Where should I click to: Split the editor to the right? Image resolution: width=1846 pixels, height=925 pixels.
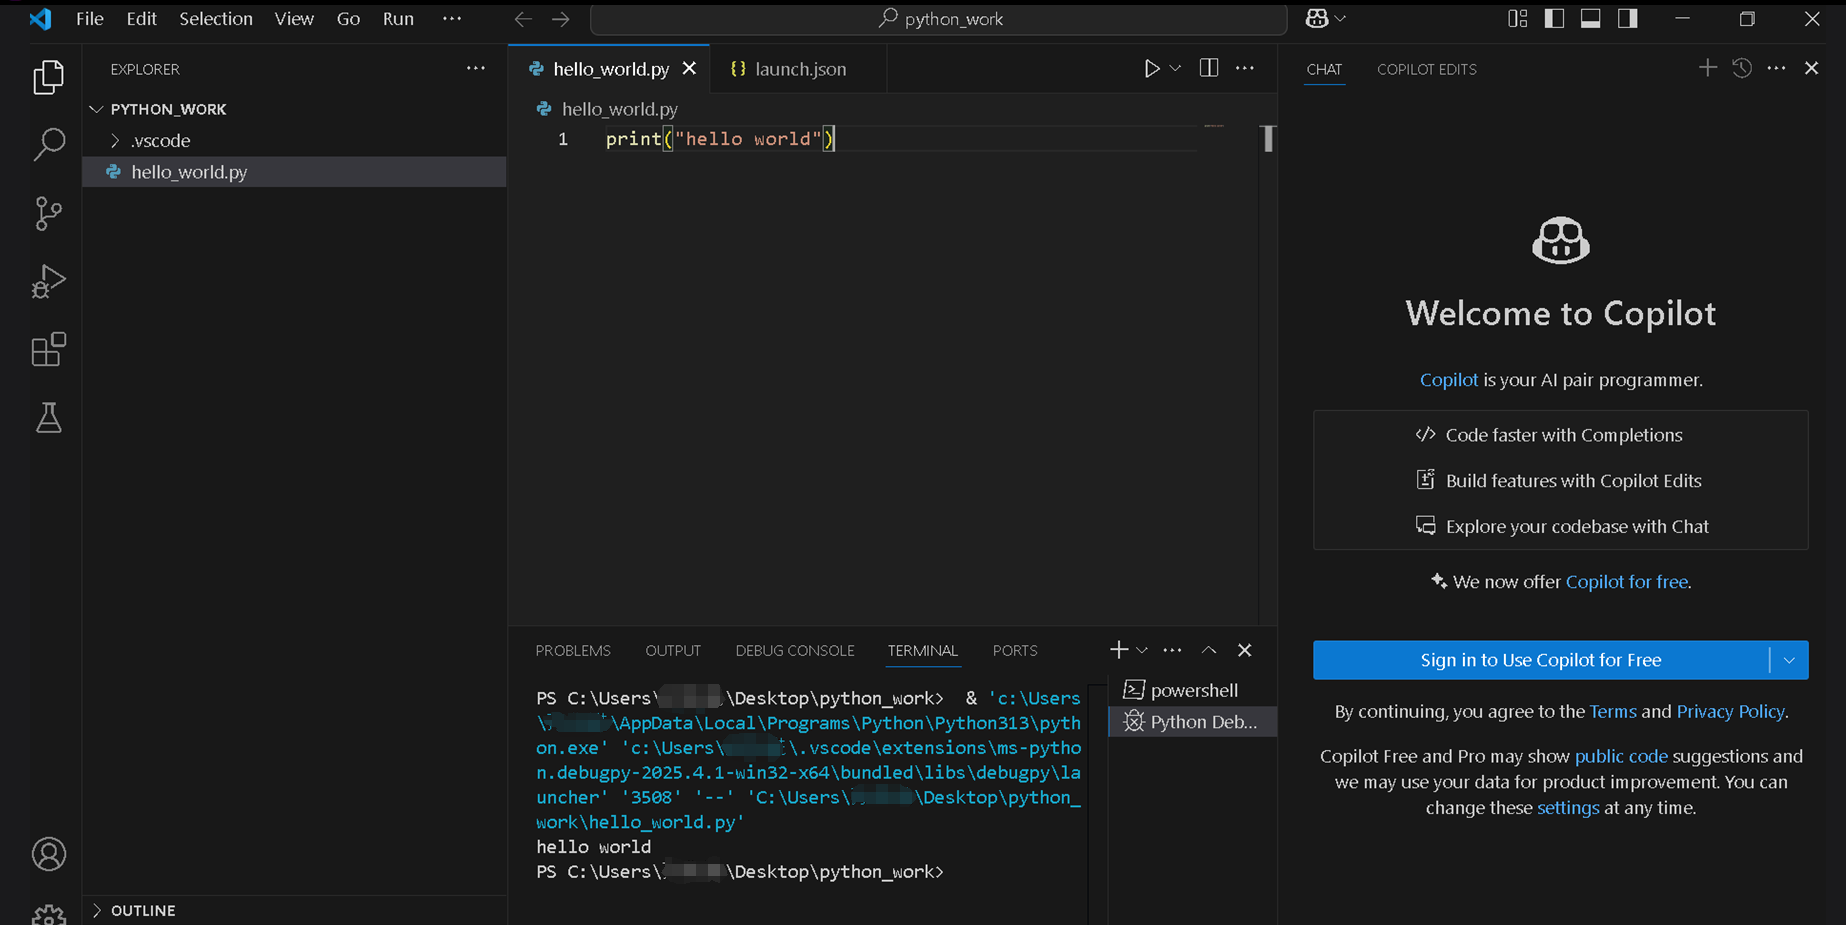coord(1208,68)
